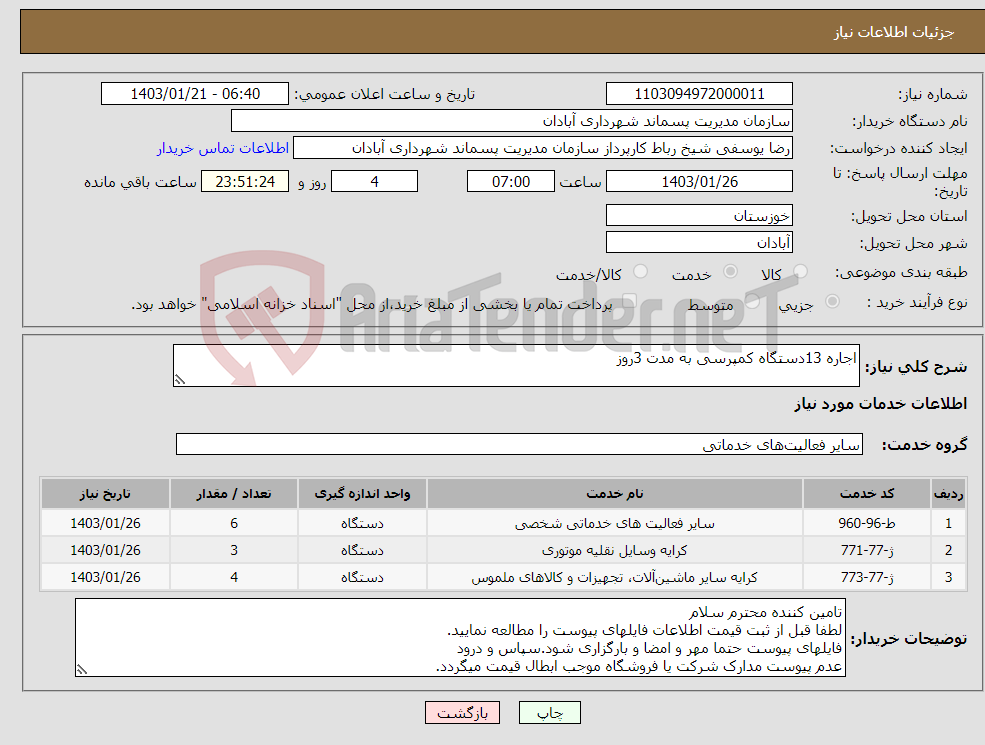Click resize handle of description text area

(x=180, y=379)
